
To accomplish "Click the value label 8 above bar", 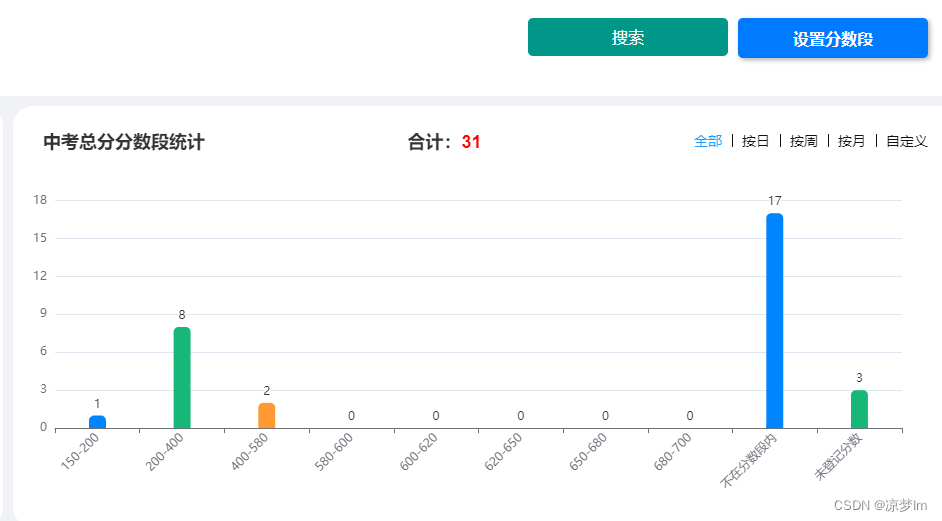I will [x=182, y=315].
